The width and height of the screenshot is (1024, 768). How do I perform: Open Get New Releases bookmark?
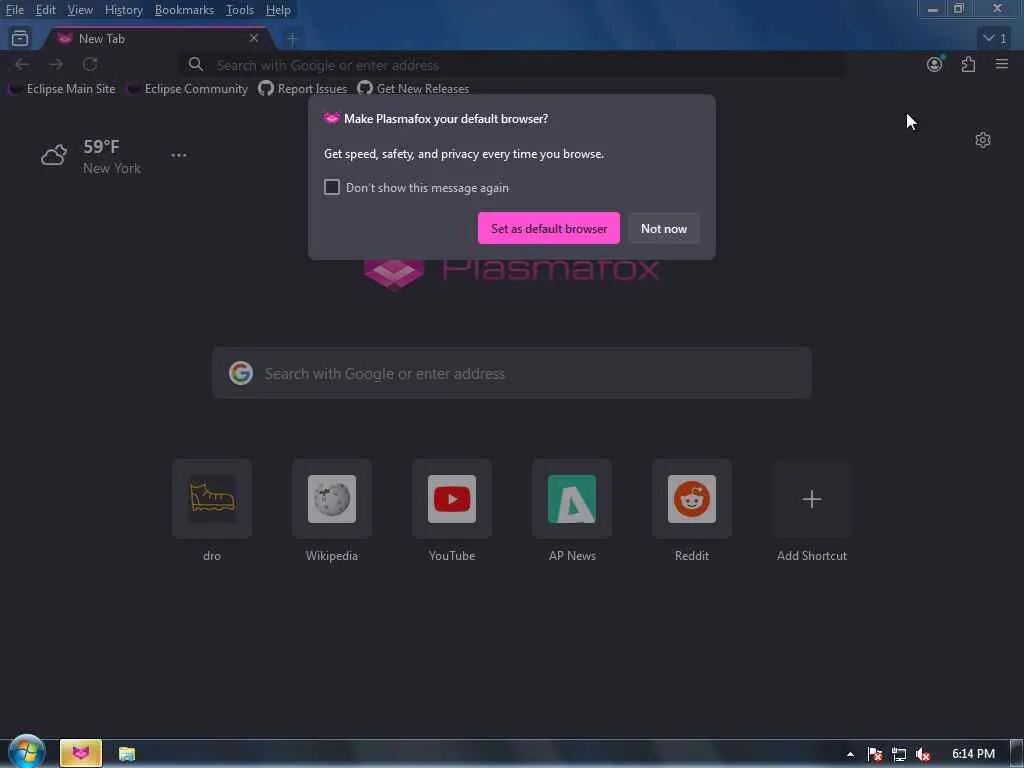[x=414, y=88]
